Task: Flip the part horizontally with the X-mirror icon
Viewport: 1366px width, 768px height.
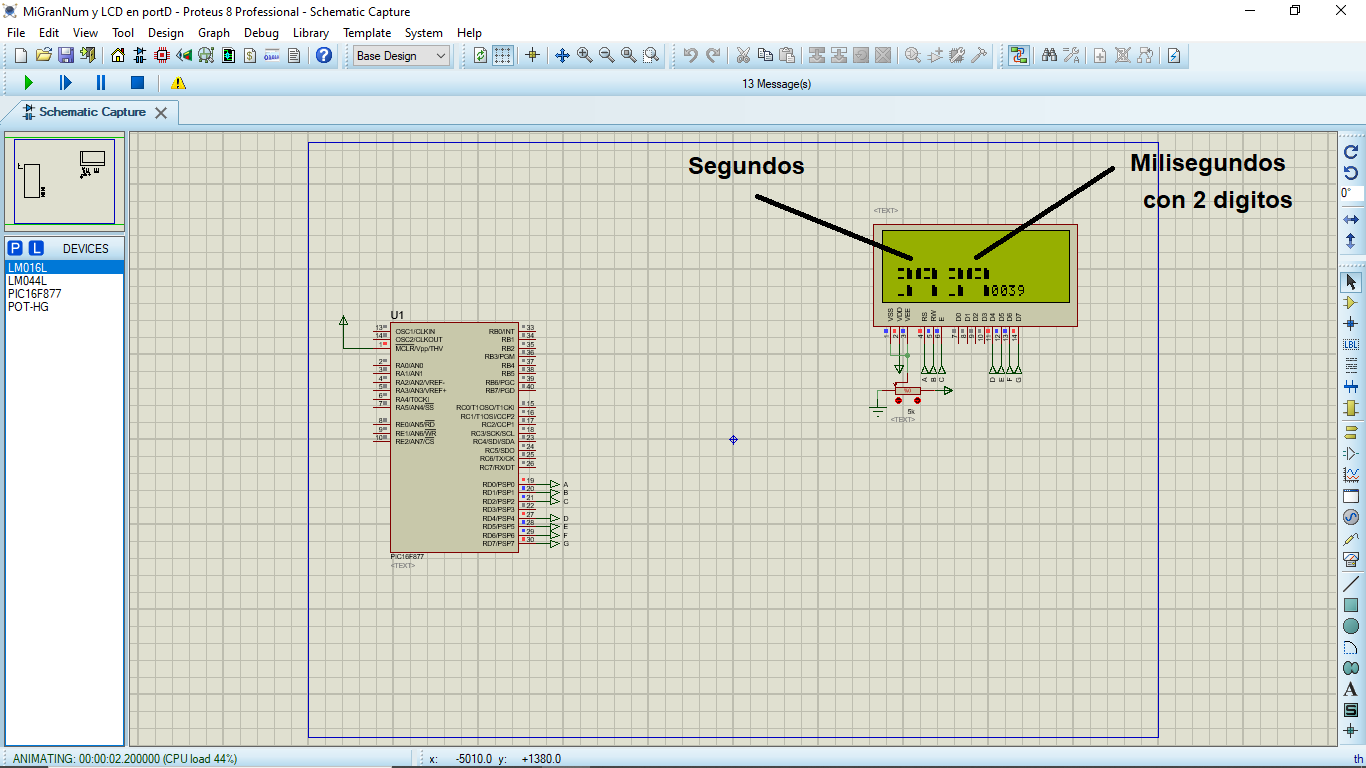Action: pyautogui.click(x=1351, y=219)
